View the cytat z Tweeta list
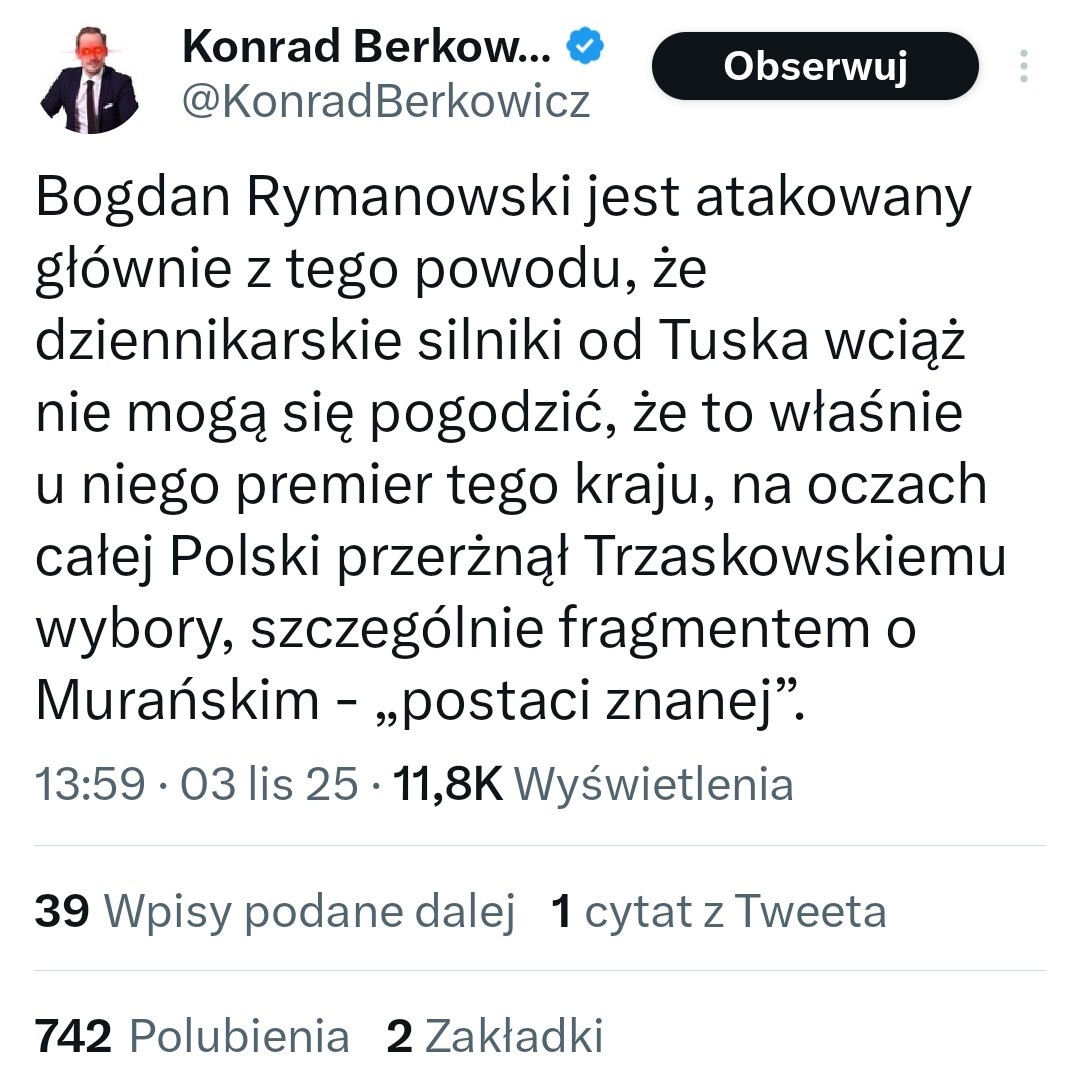1080x1082 pixels. pos(735,911)
